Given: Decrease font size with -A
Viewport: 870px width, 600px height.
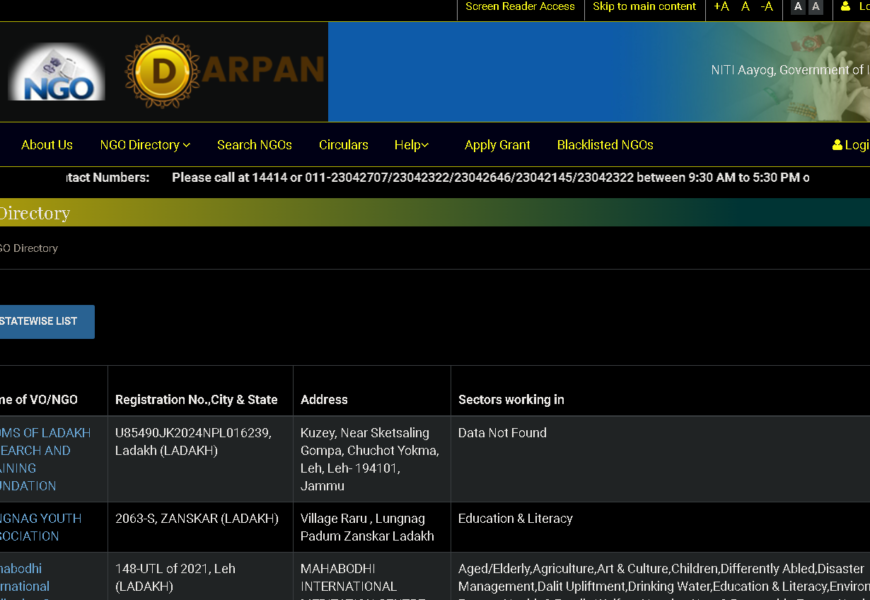Looking at the screenshot, I should (767, 7).
